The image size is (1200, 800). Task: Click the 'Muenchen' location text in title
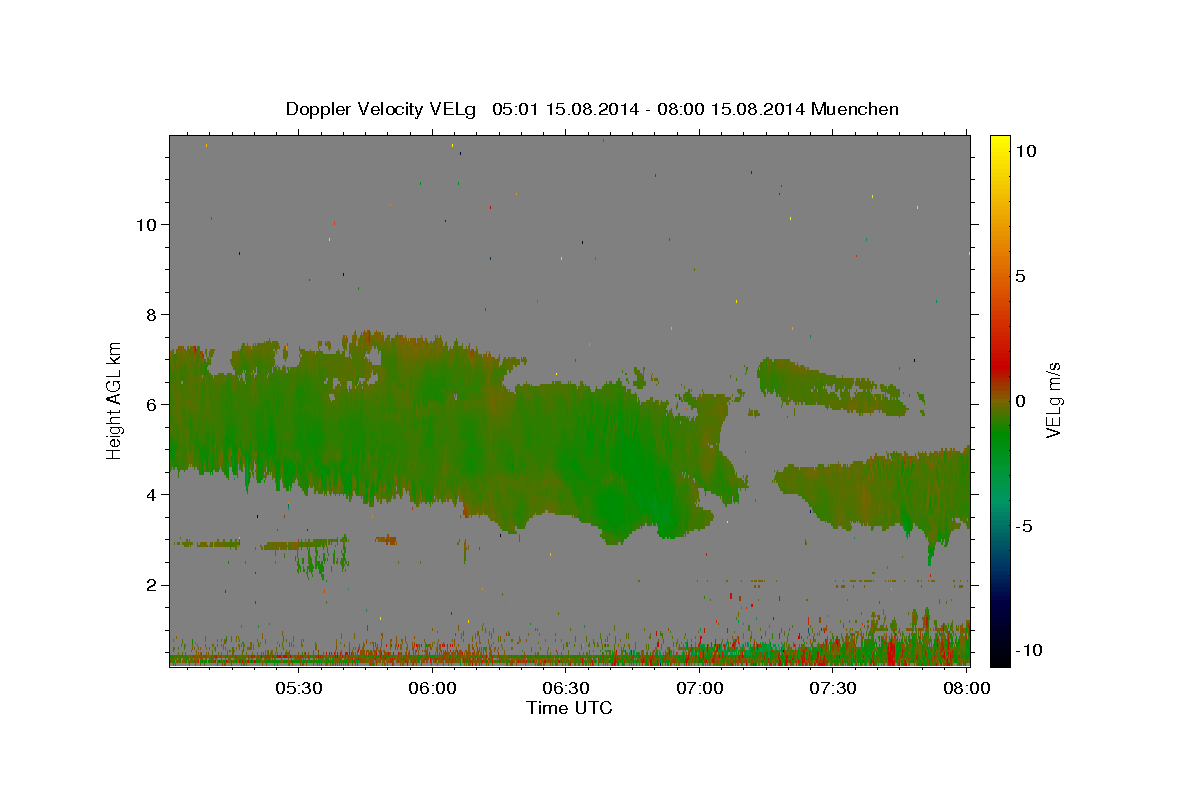855,109
